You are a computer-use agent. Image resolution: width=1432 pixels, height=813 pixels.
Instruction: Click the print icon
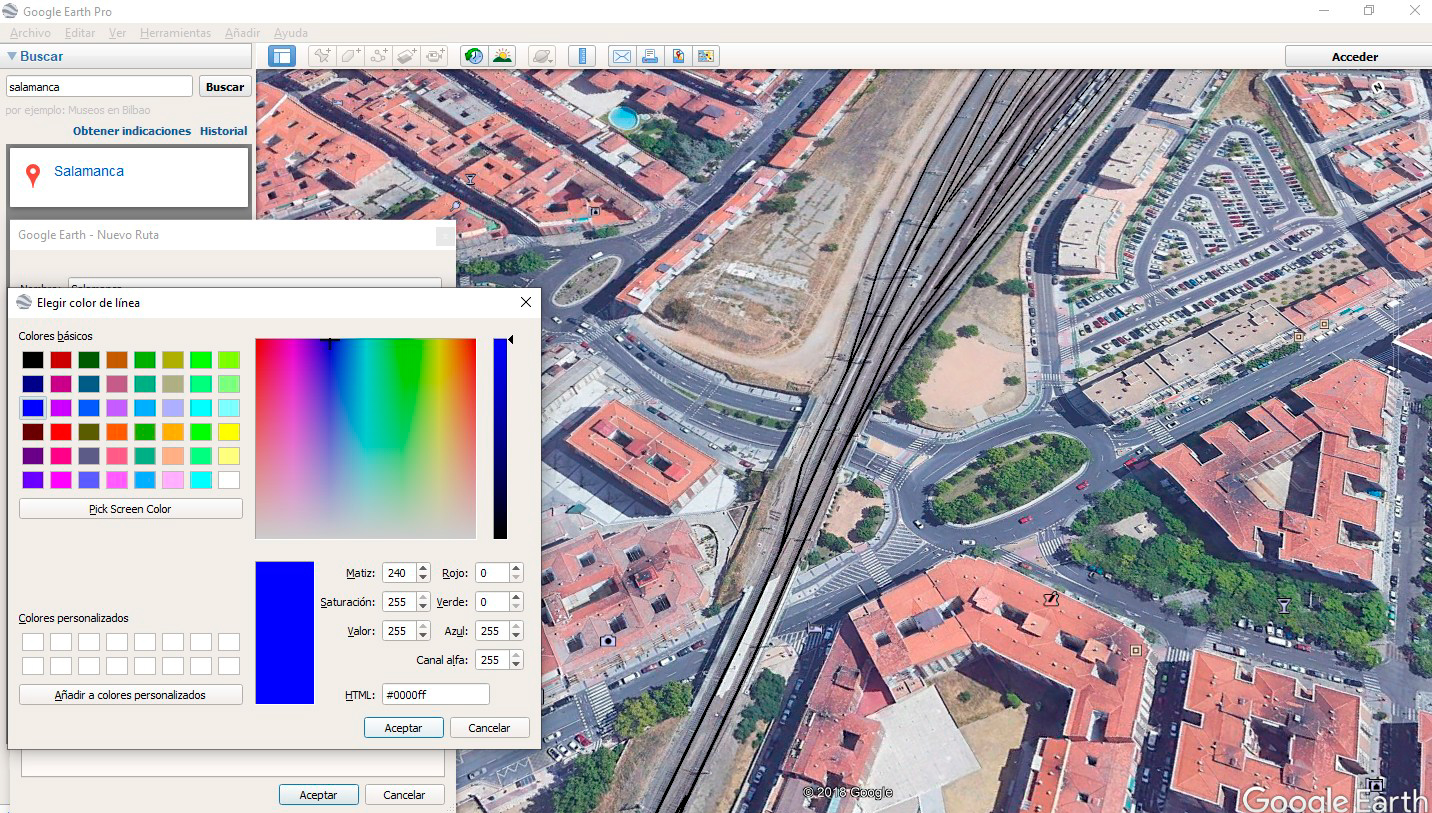[x=650, y=56]
